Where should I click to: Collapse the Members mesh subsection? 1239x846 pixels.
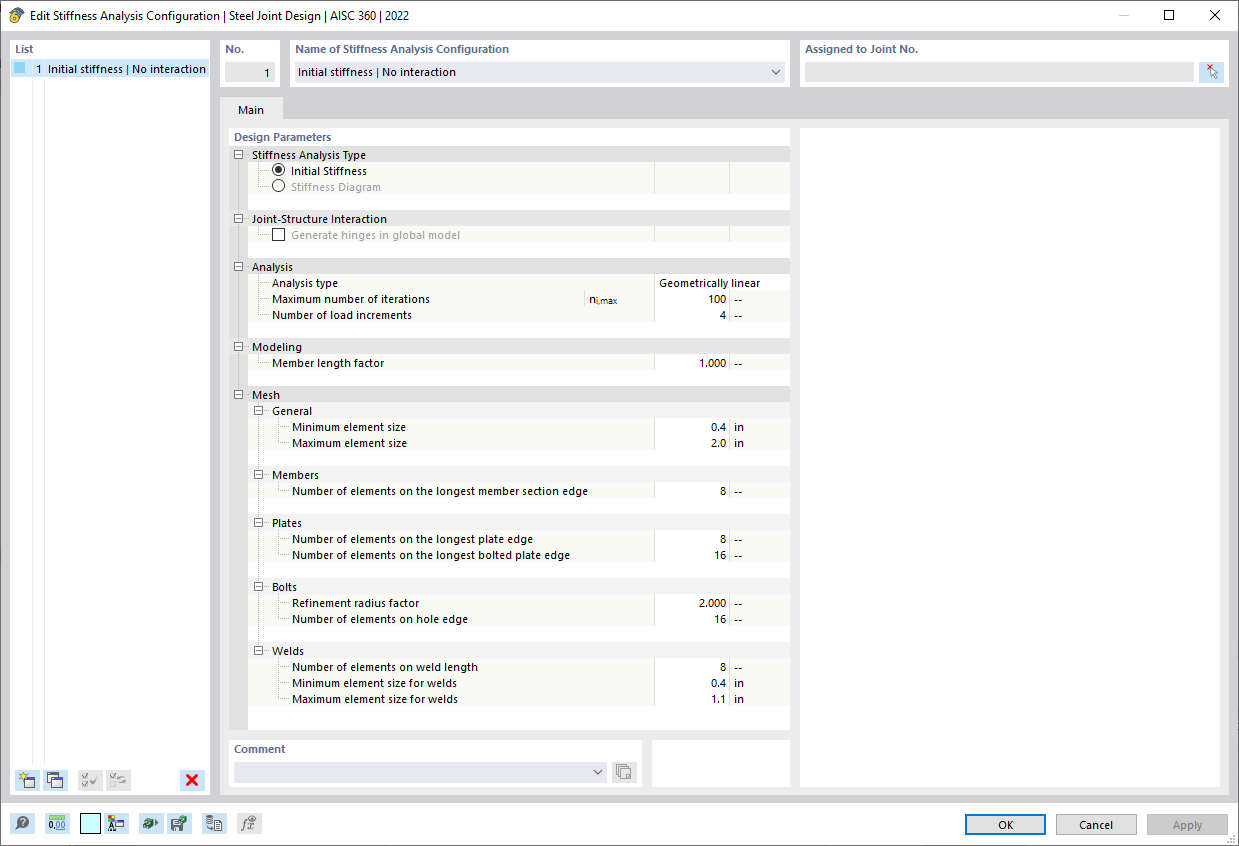click(258, 475)
